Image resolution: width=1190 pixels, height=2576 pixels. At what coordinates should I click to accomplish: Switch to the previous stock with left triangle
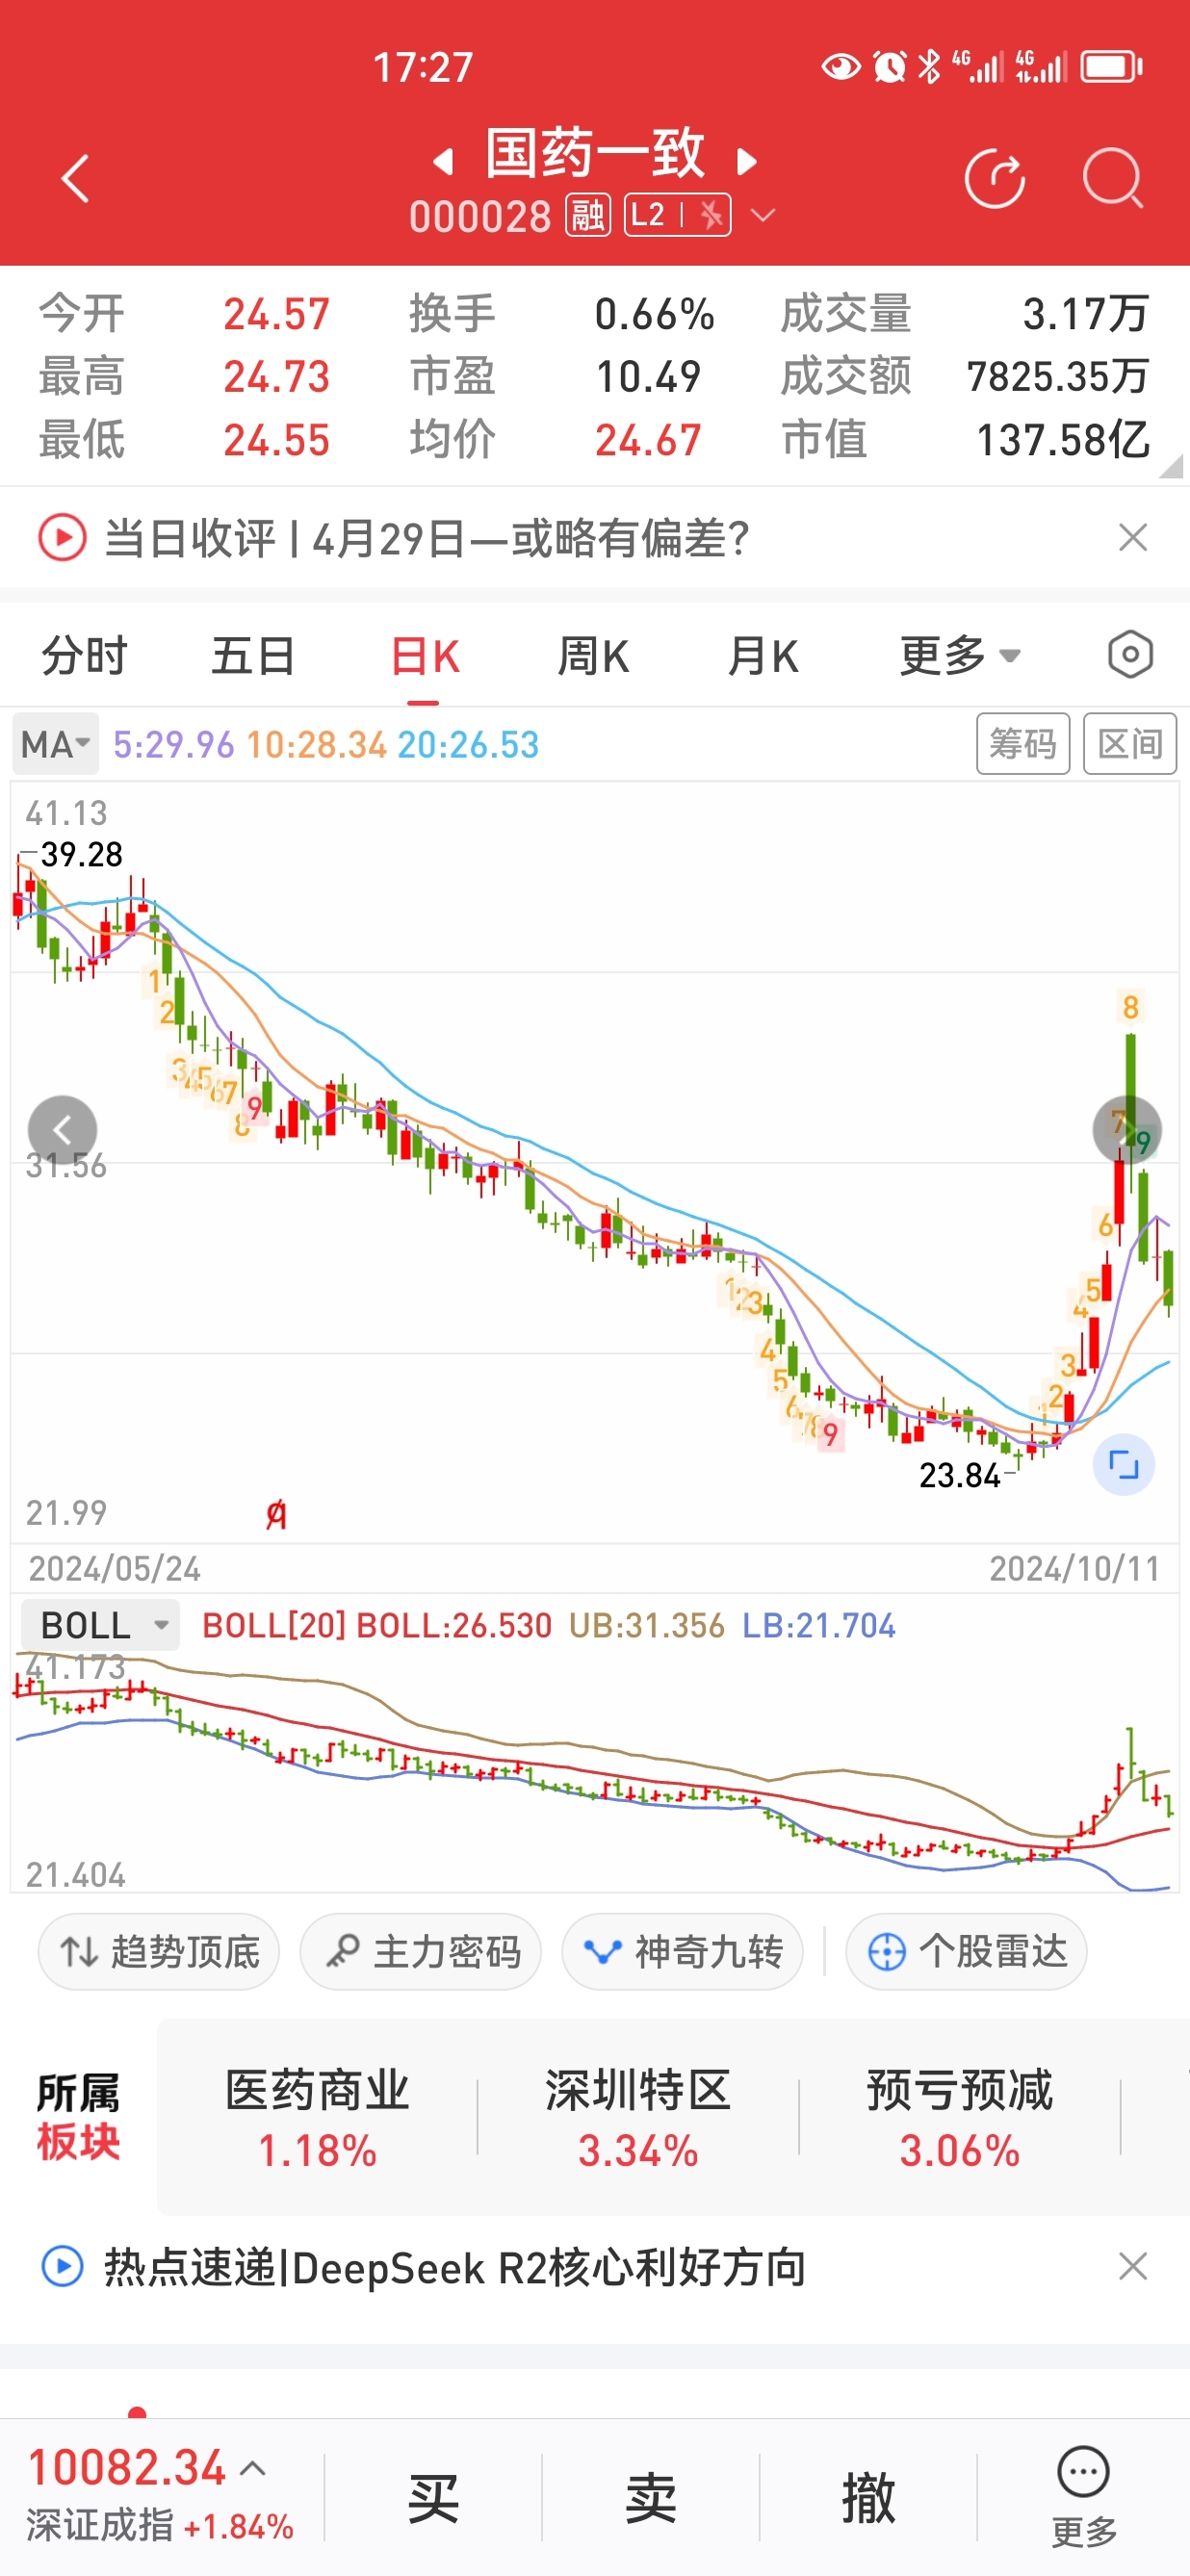pos(443,161)
